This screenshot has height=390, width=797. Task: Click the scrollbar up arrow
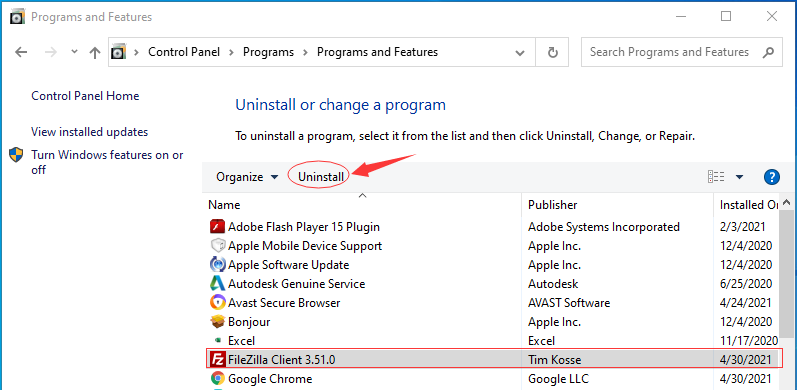[x=786, y=202]
